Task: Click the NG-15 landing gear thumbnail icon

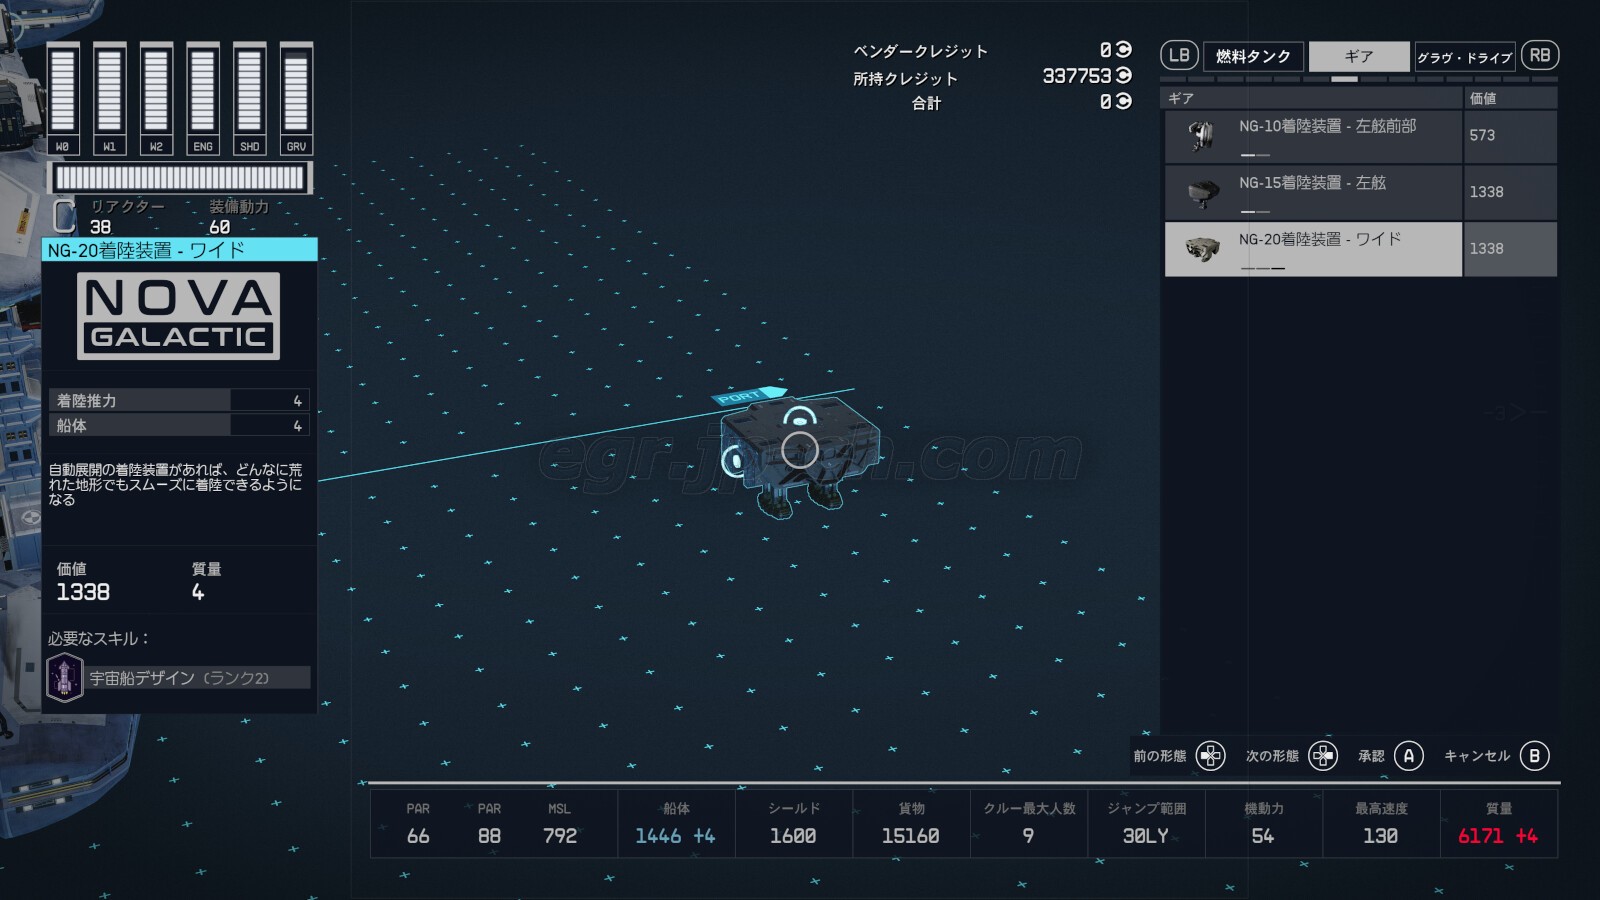Action: click(x=1201, y=192)
